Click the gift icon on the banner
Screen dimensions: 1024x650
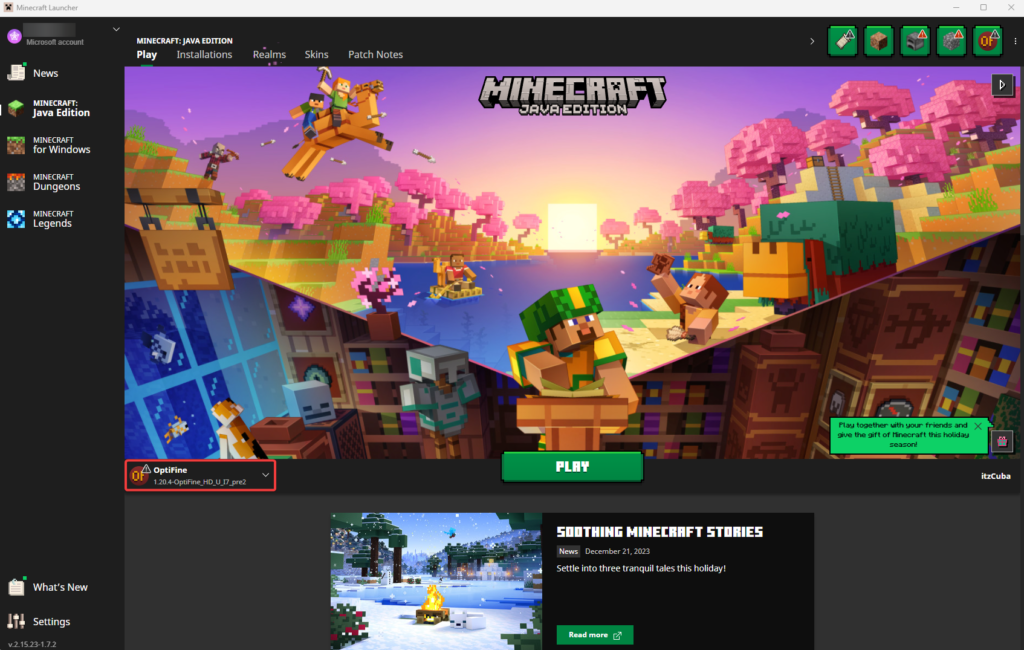tap(1001, 441)
